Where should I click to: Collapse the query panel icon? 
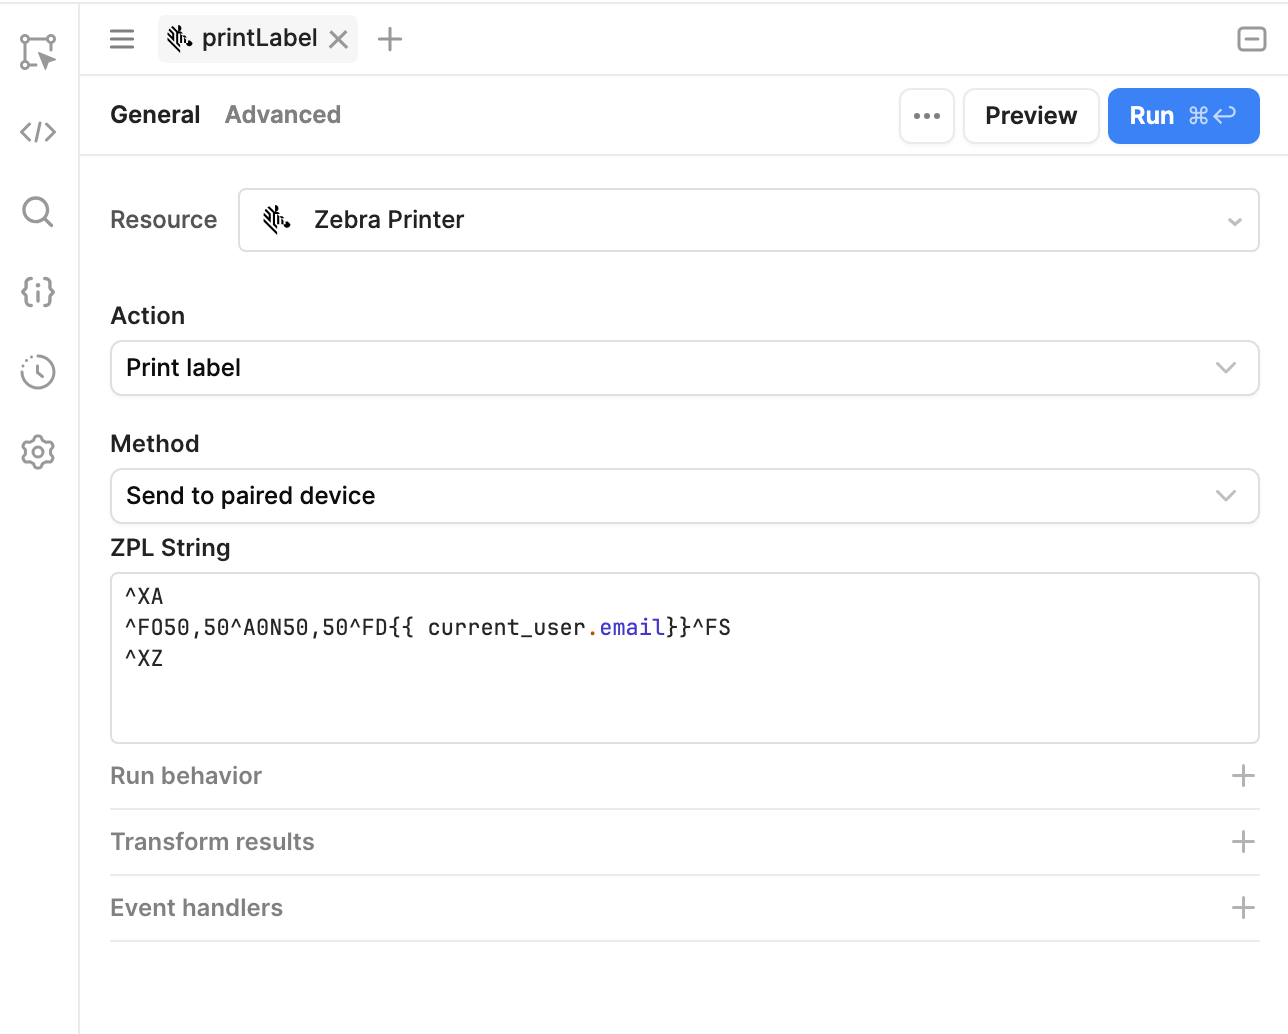(x=1252, y=39)
